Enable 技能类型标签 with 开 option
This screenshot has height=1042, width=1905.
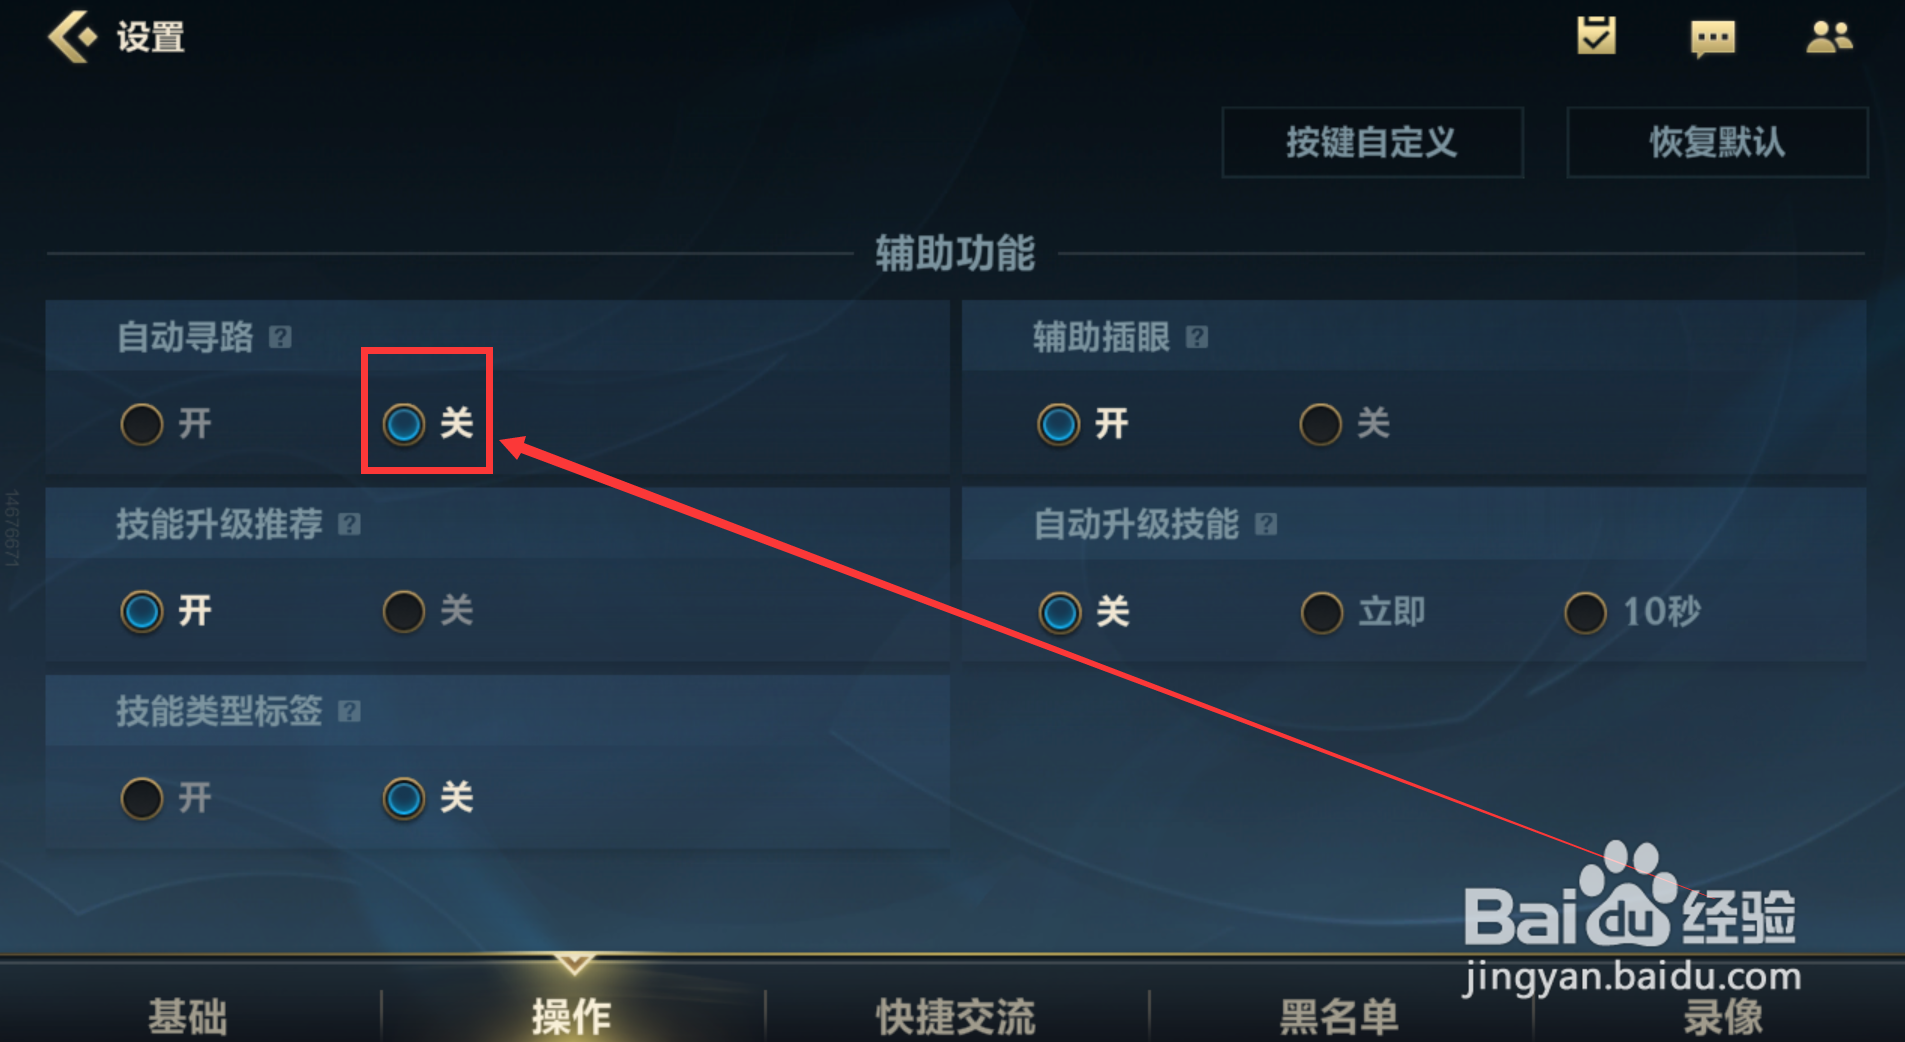166,798
